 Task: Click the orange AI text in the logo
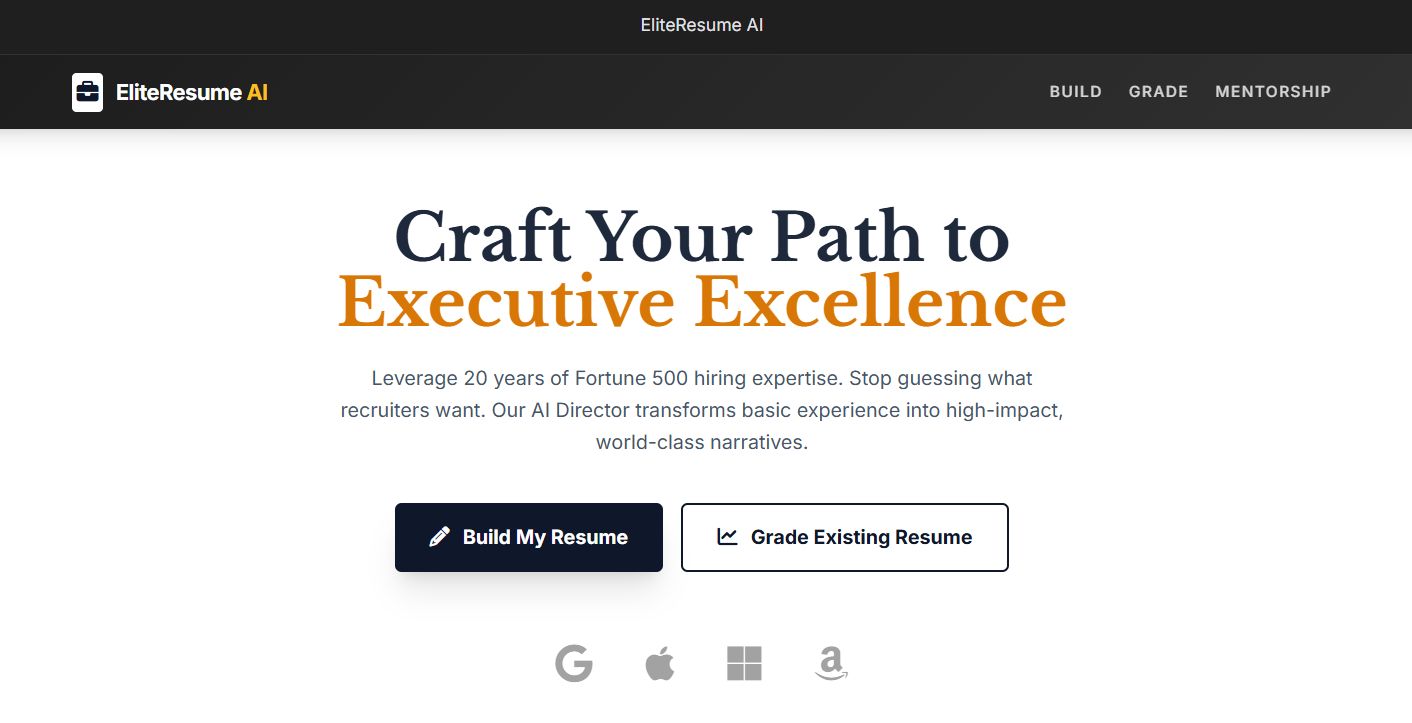click(258, 92)
